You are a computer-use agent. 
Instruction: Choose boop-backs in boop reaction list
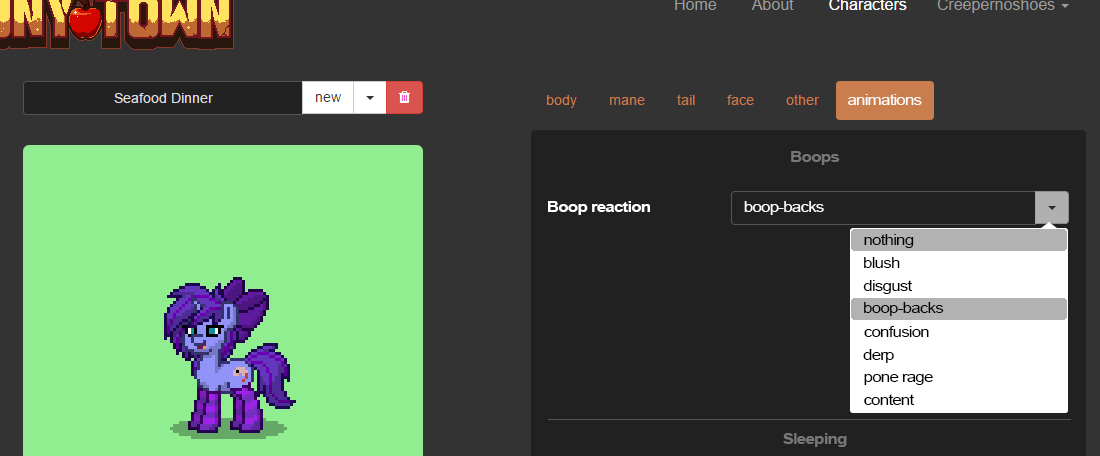pos(959,309)
